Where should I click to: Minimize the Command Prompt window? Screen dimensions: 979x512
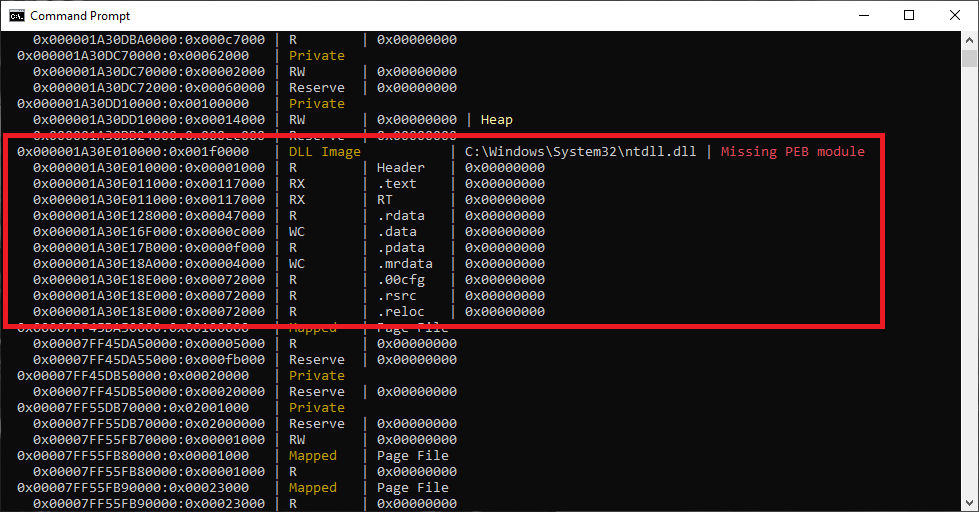pyautogui.click(x=863, y=16)
